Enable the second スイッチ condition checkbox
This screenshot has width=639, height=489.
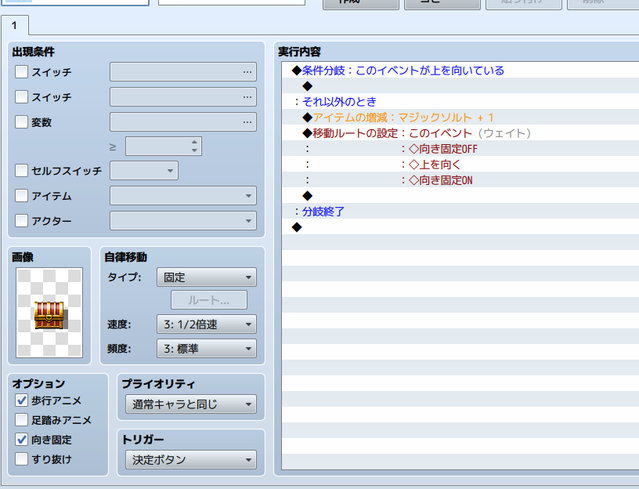pyautogui.click(x=21, y=97)
